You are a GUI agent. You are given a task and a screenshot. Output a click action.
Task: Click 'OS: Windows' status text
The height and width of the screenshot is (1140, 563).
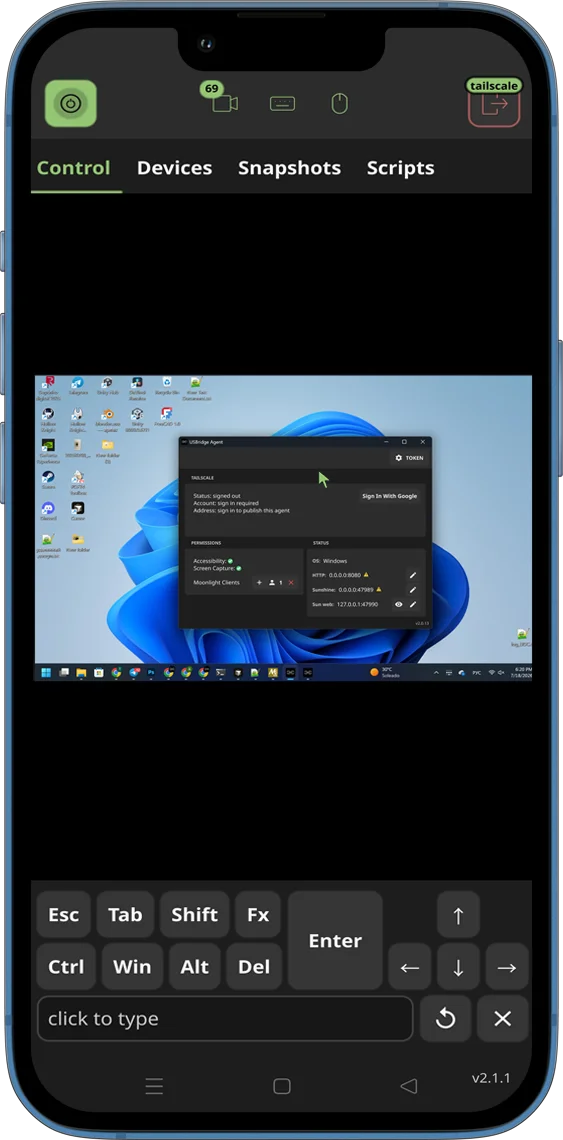coord(330,561)
